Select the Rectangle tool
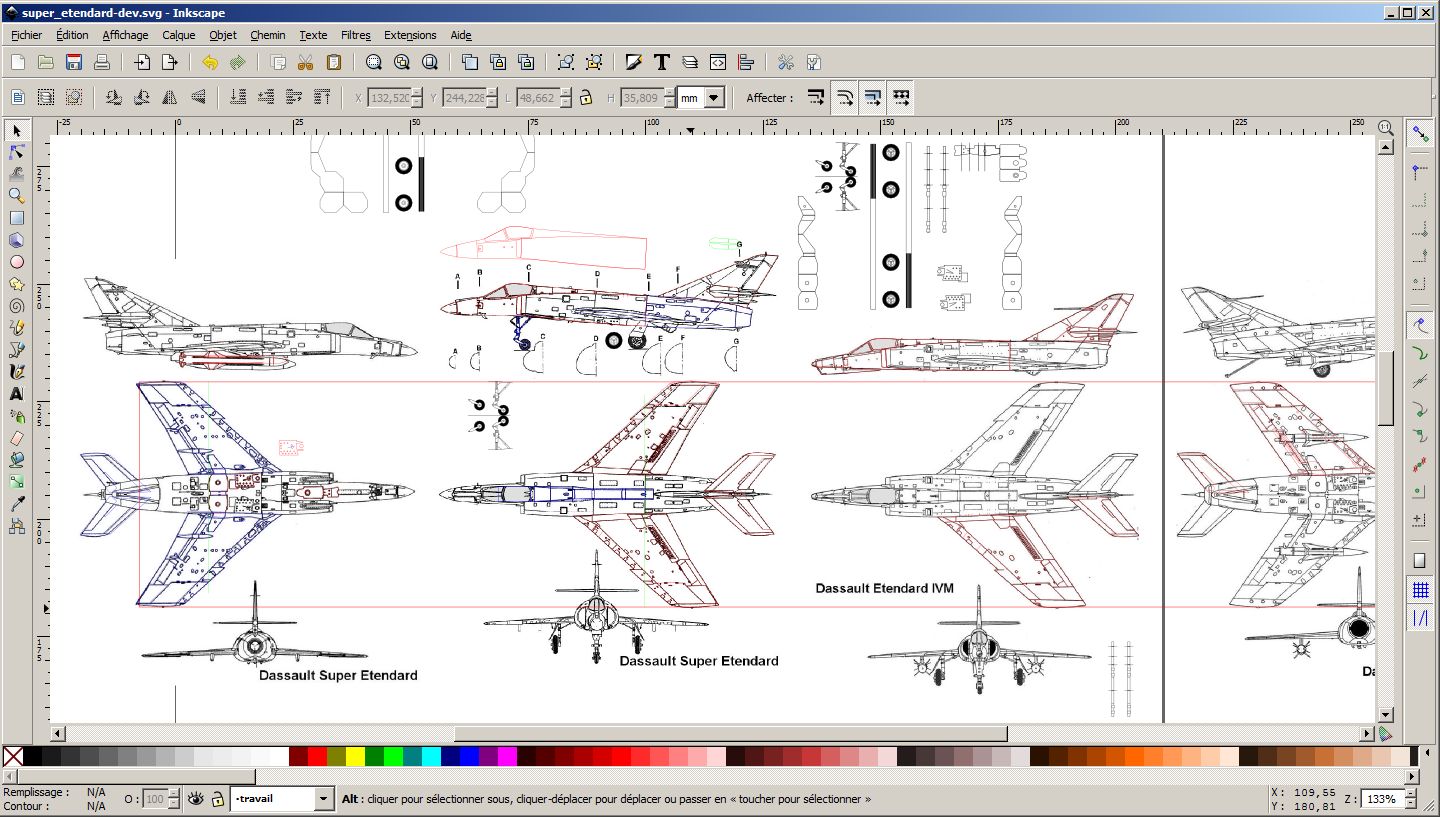 (17, 218)
